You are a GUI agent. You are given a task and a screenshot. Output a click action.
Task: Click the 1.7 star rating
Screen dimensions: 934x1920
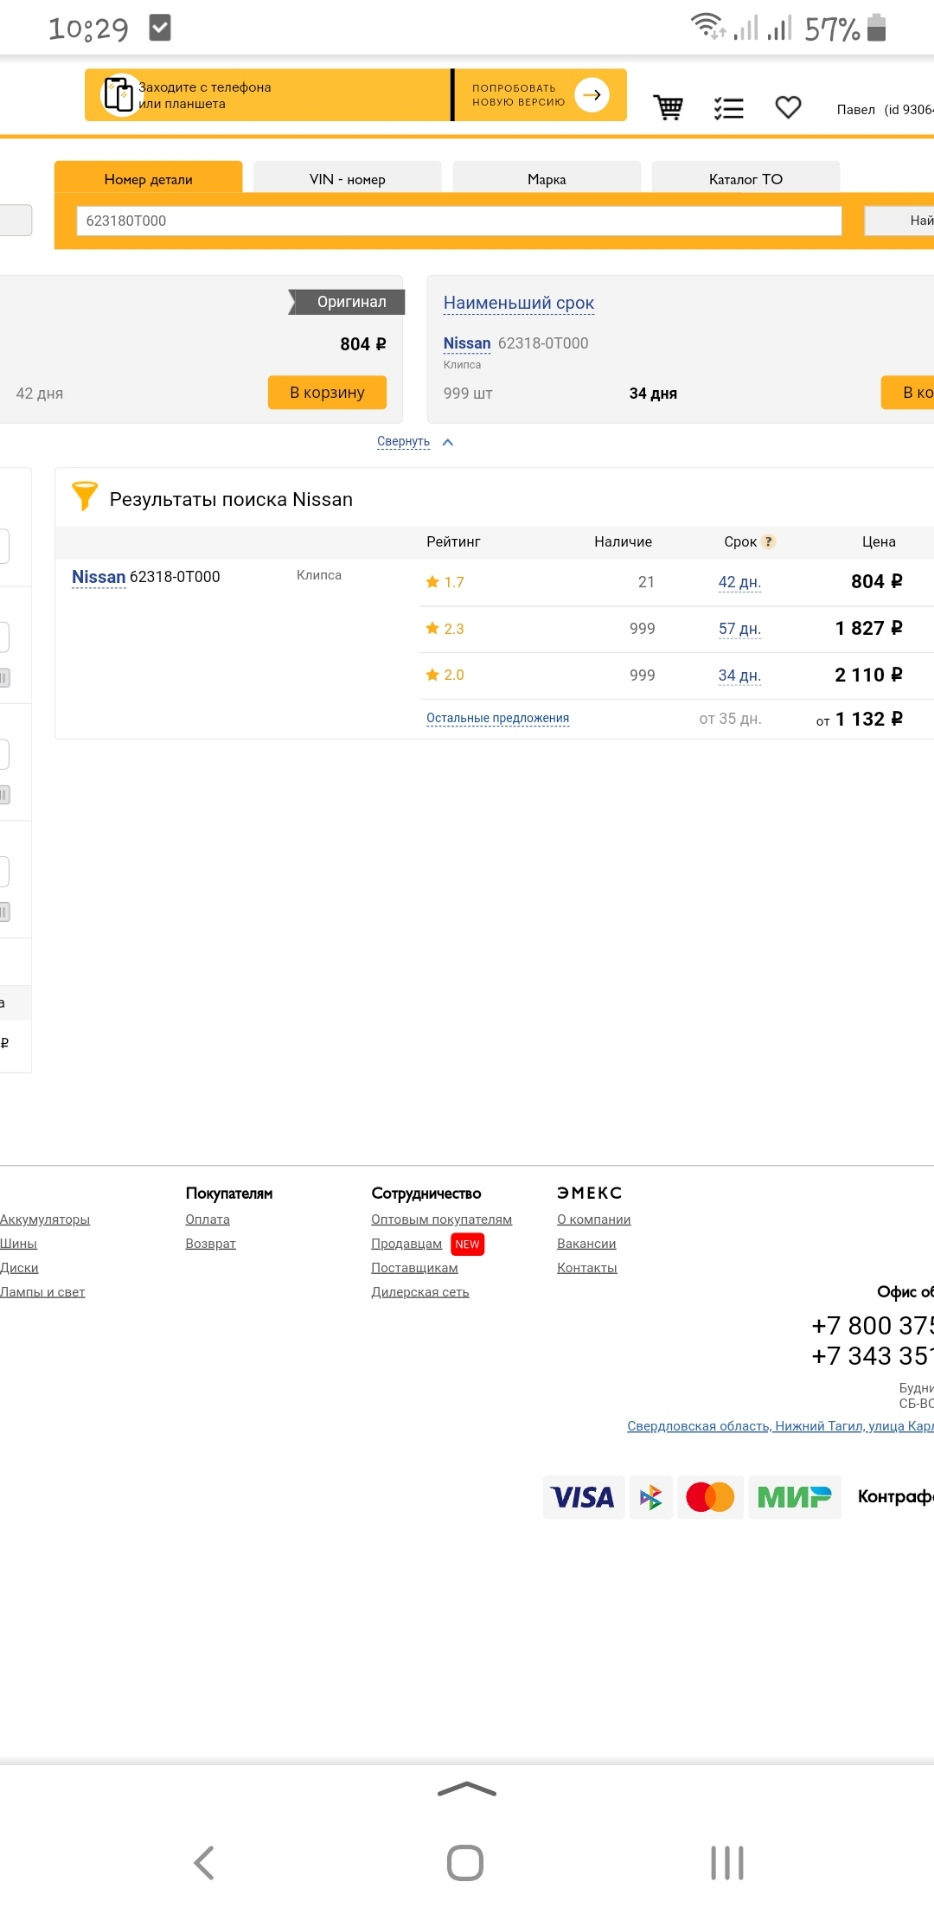click(x=445, y=582)
